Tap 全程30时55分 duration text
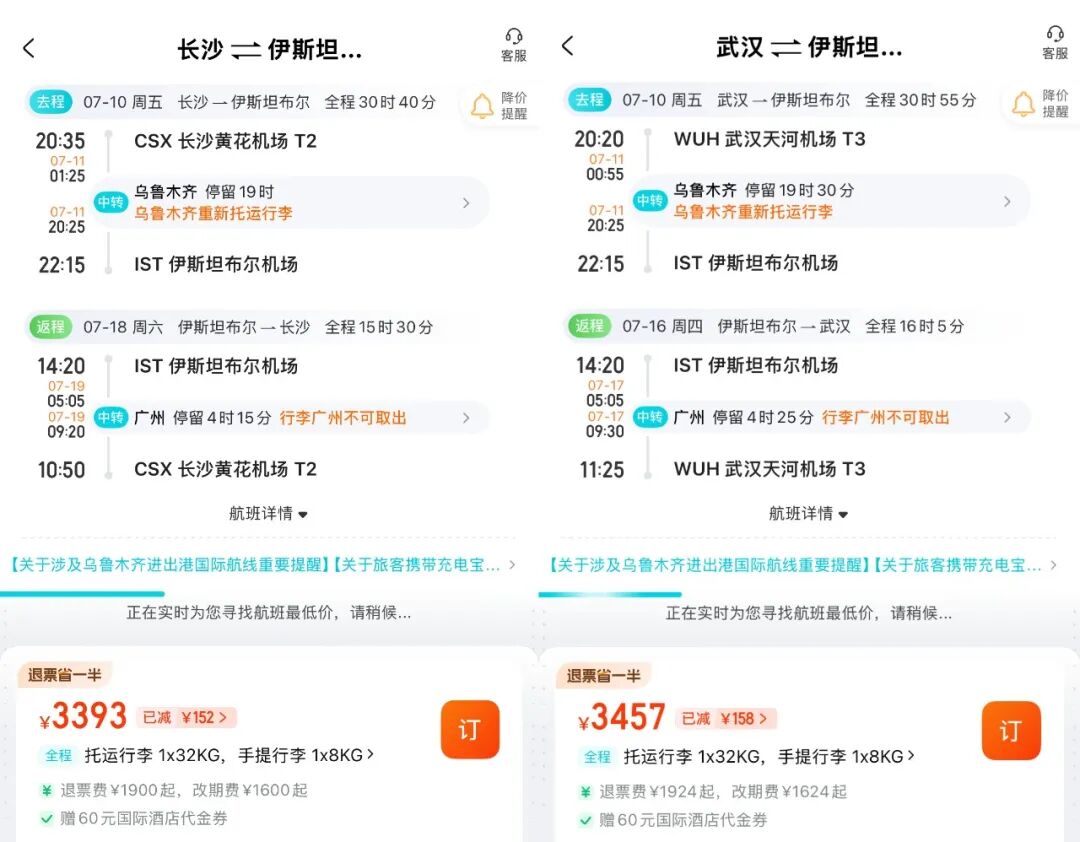The width and height of the screenshot is (1080, 842). [921, 100]
